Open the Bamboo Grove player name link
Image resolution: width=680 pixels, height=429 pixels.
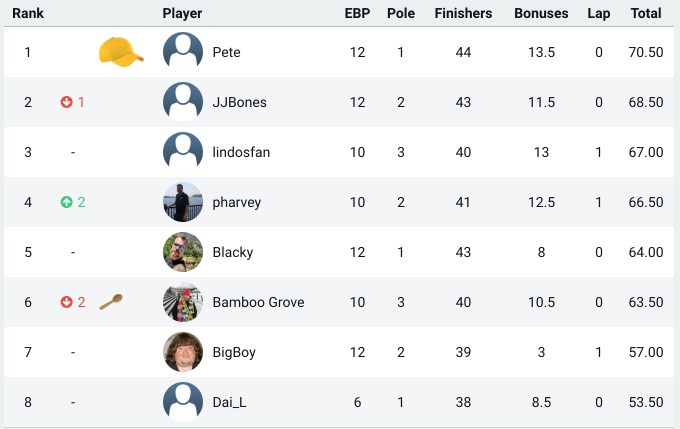(258, 302)
